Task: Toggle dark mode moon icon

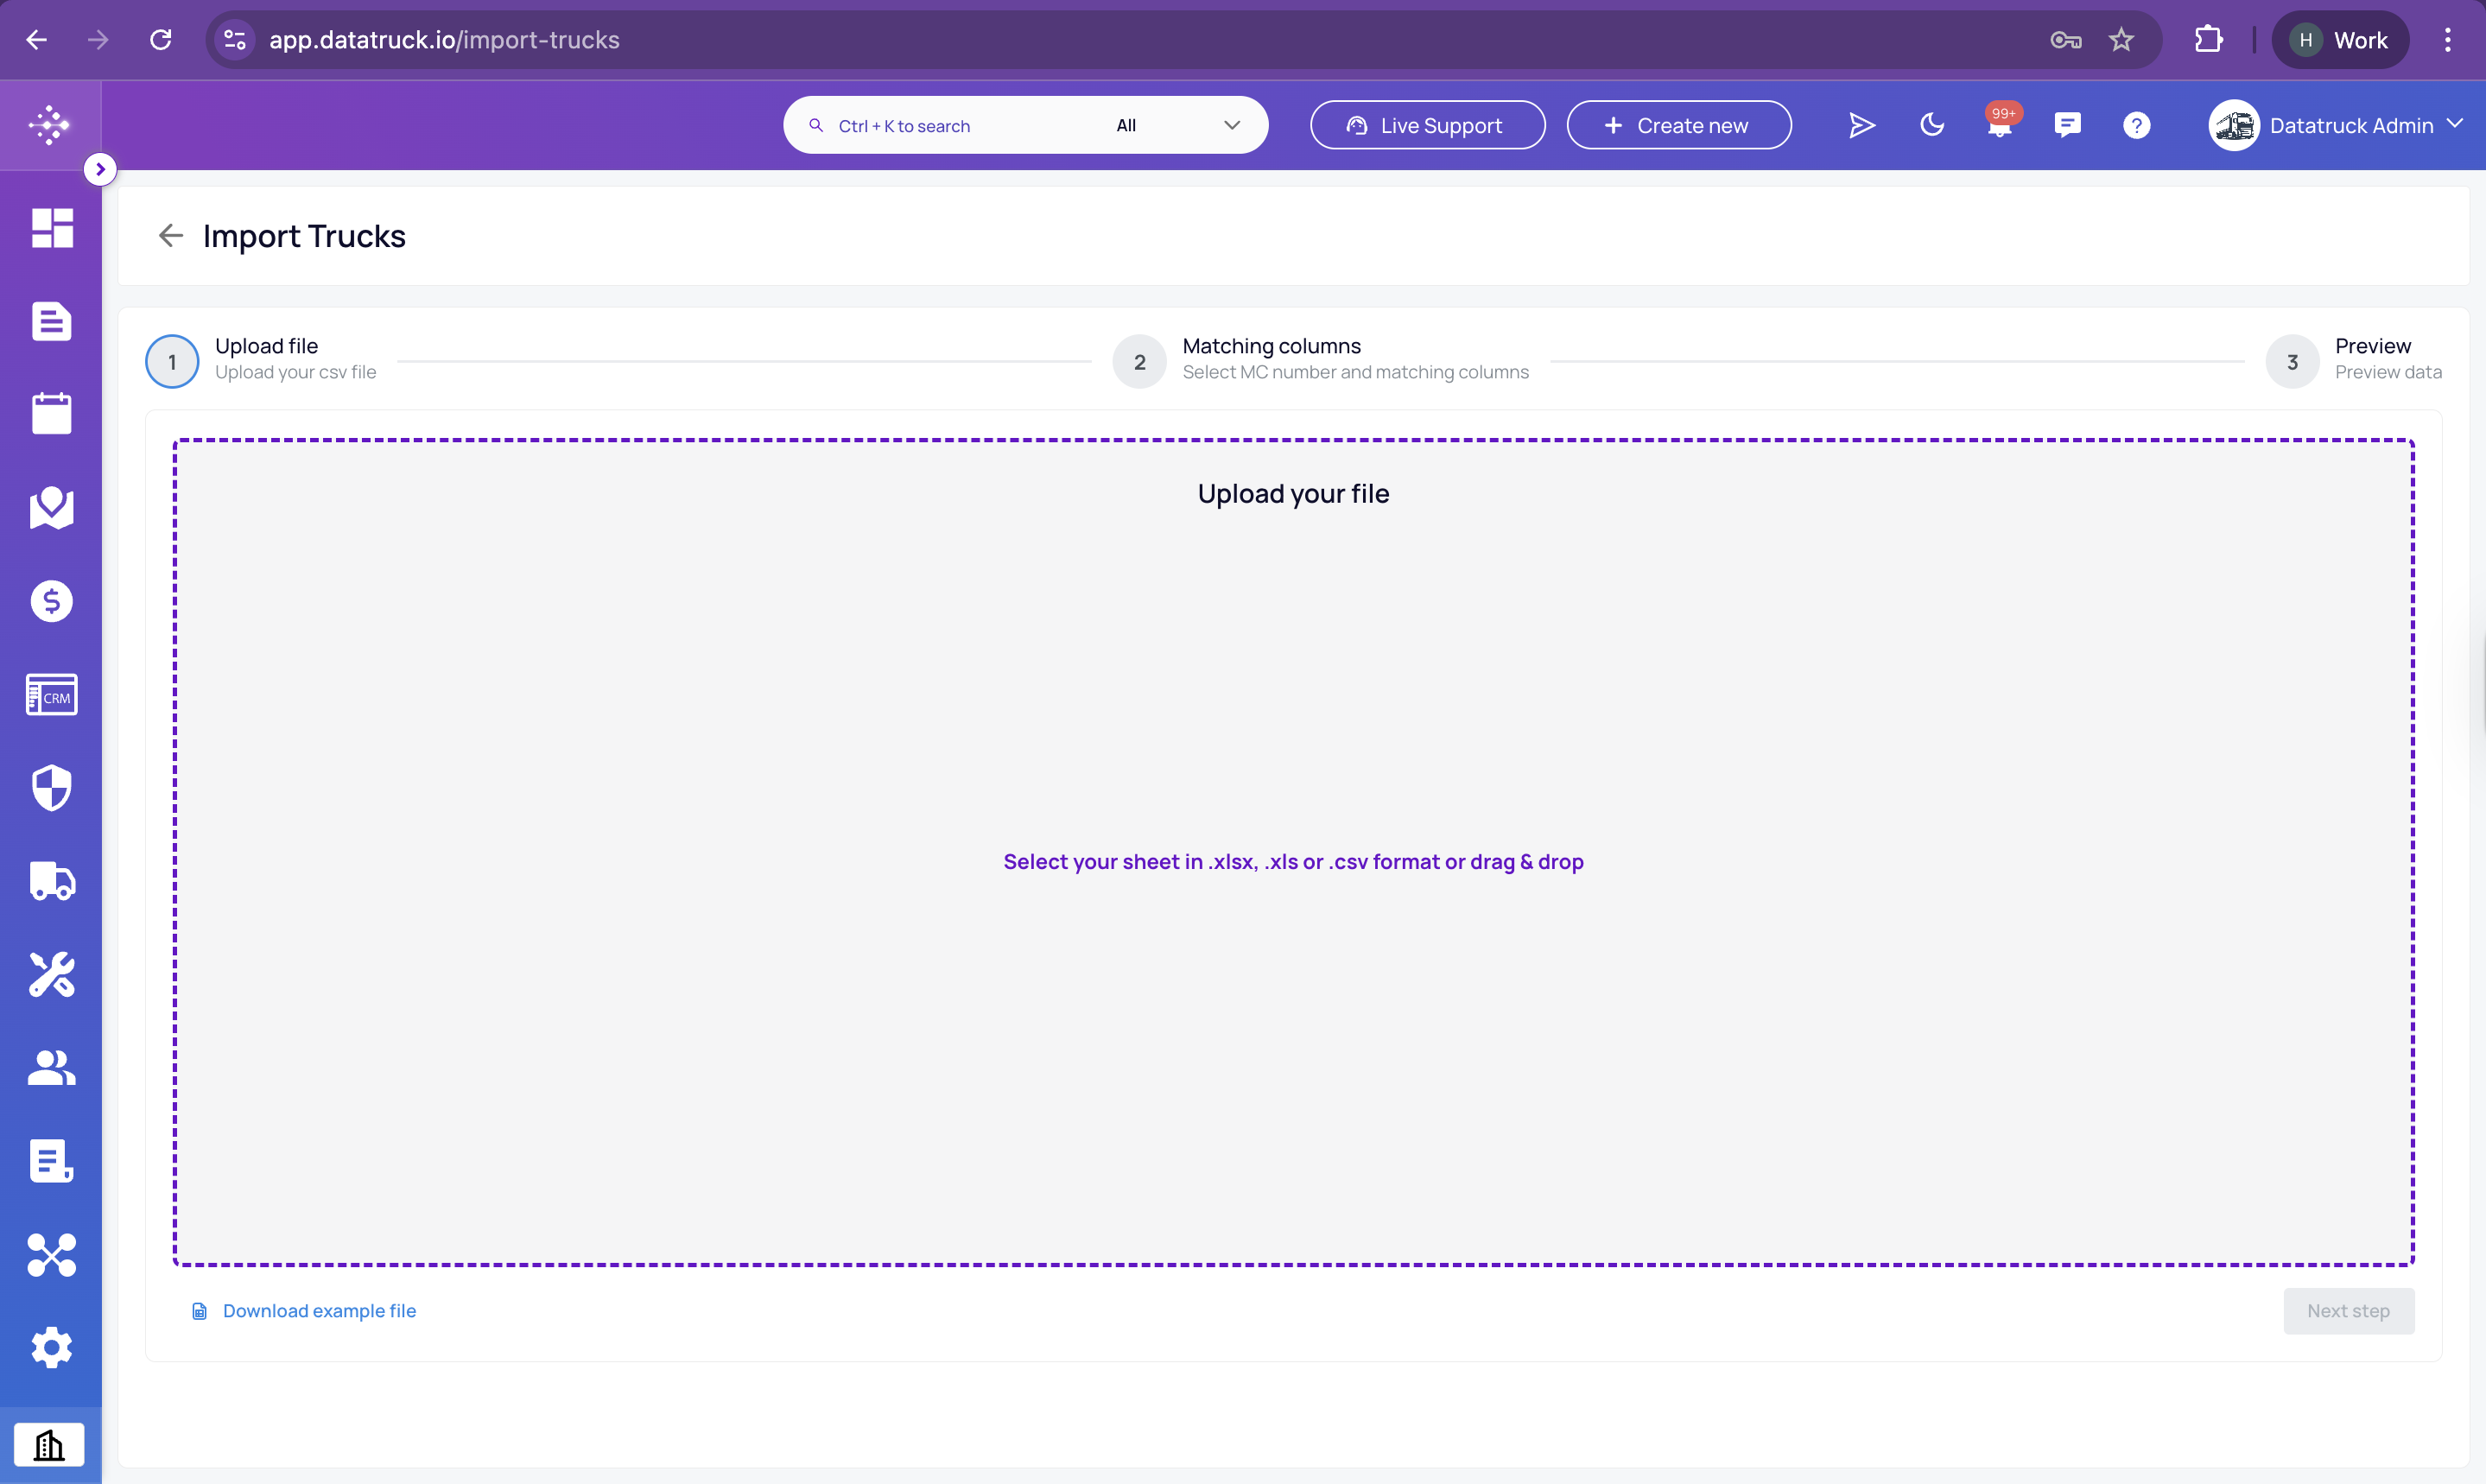Action: point(1931,125)
